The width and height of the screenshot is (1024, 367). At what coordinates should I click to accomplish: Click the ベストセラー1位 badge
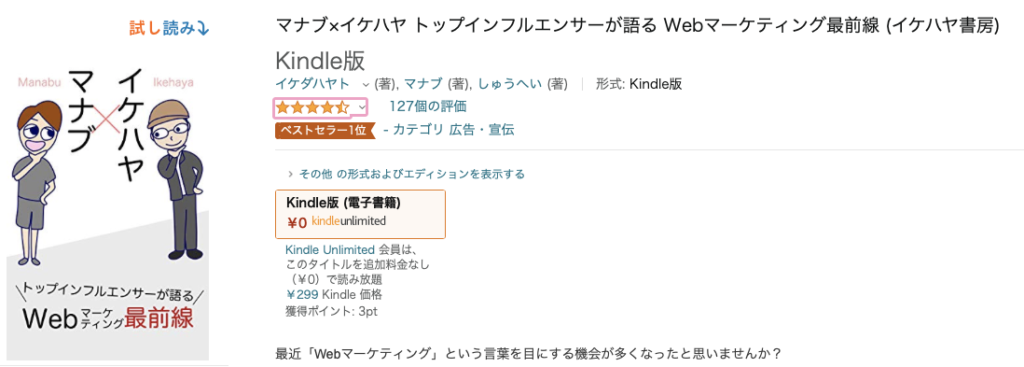pyautogui.click(x=325, y=130)
